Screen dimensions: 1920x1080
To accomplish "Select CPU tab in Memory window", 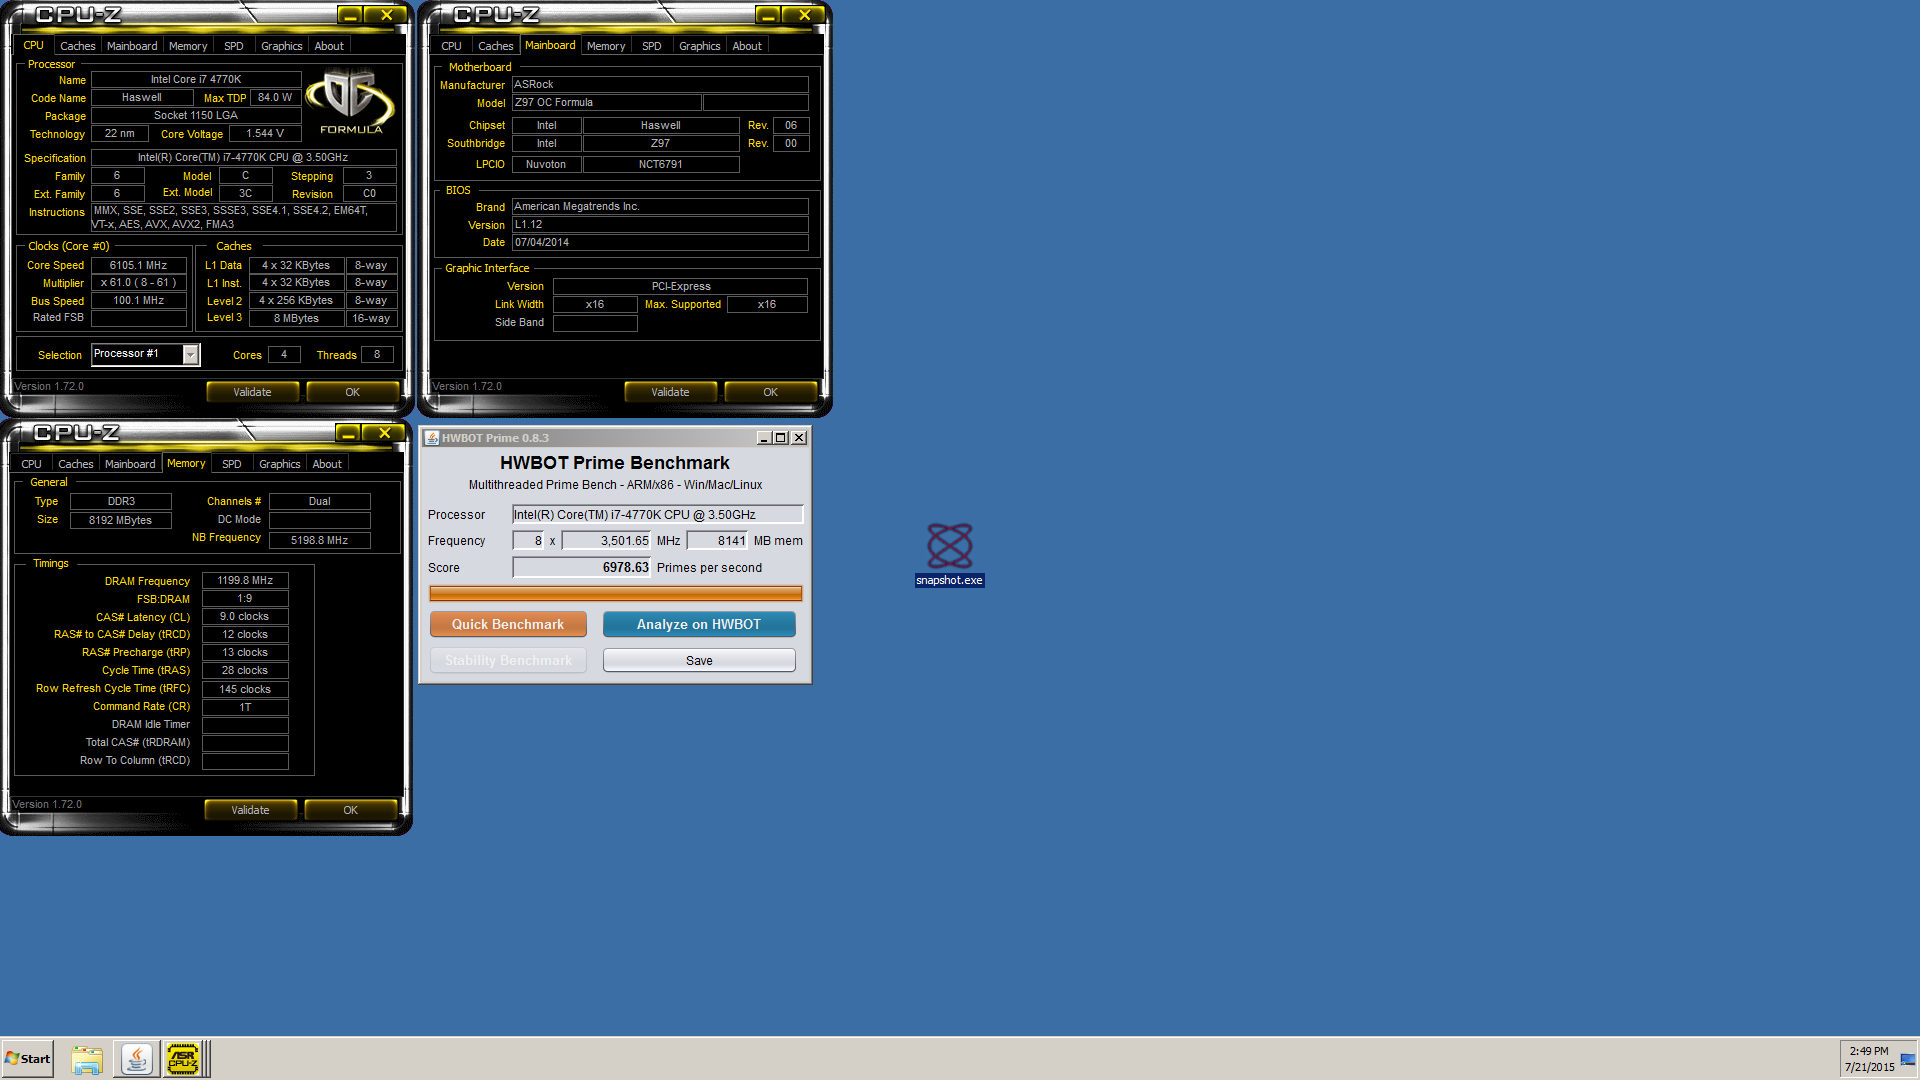I will [x=31, y=464].
